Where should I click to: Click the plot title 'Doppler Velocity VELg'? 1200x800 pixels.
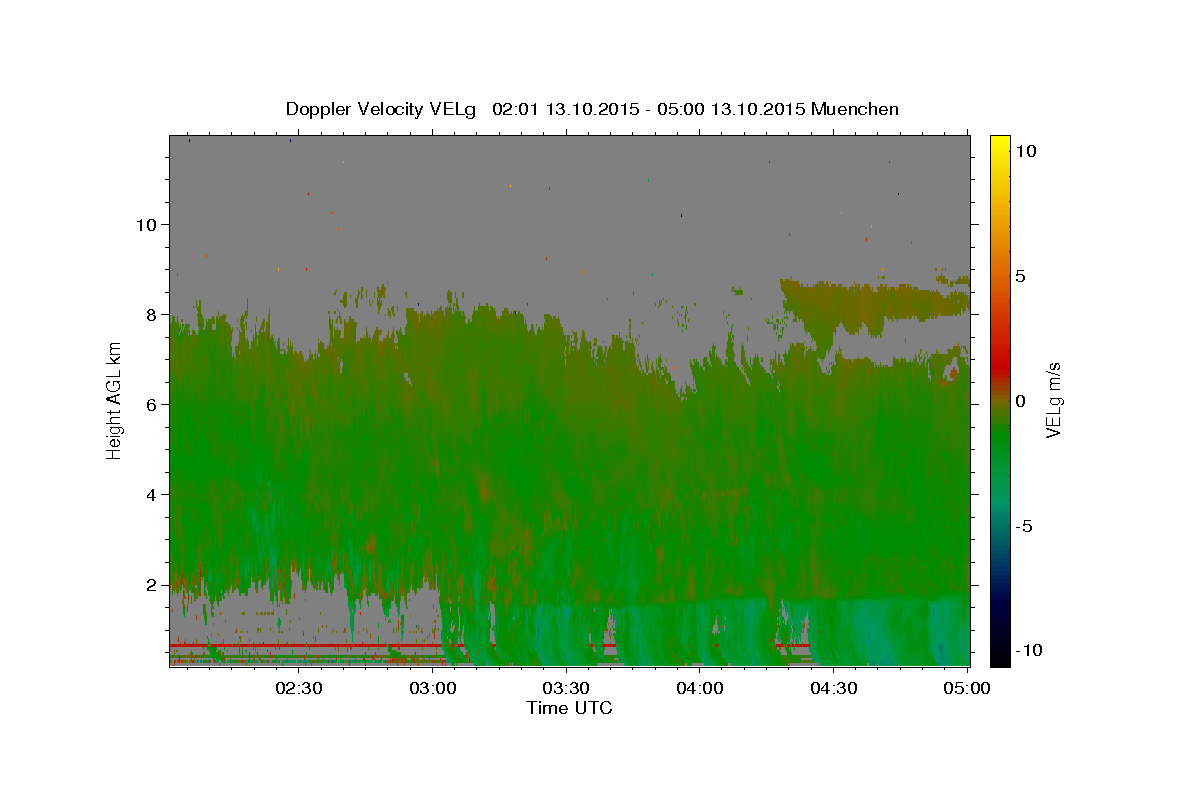coord(383,109)
